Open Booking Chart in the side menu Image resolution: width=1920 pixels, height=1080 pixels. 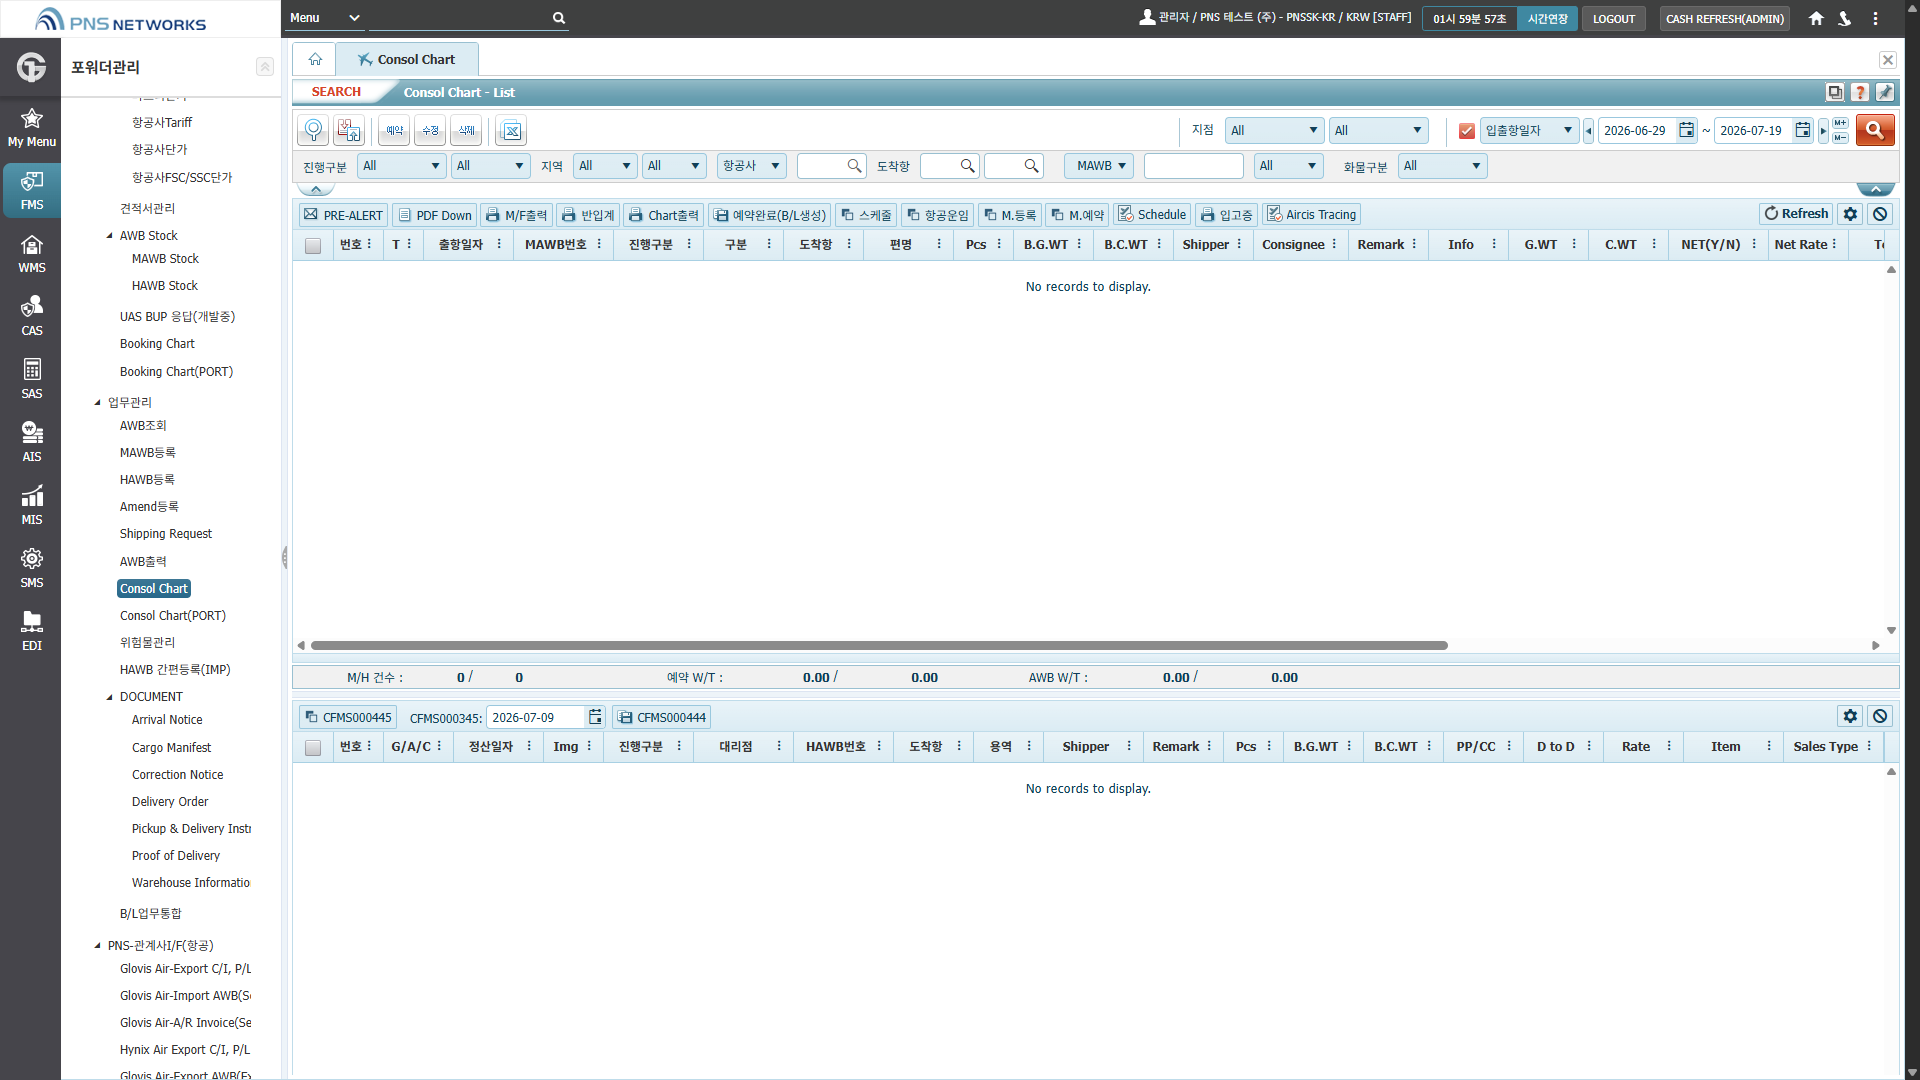tap(157, 344)
